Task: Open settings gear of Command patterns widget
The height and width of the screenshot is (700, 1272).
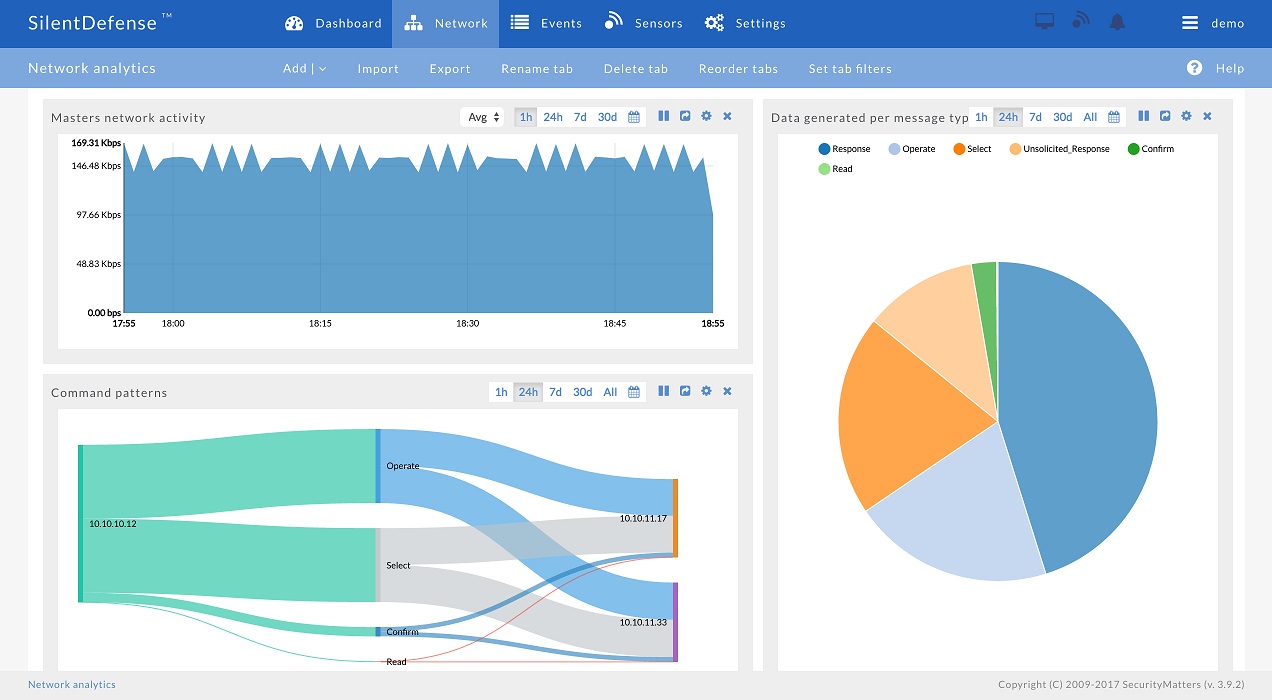Action: 706,392
